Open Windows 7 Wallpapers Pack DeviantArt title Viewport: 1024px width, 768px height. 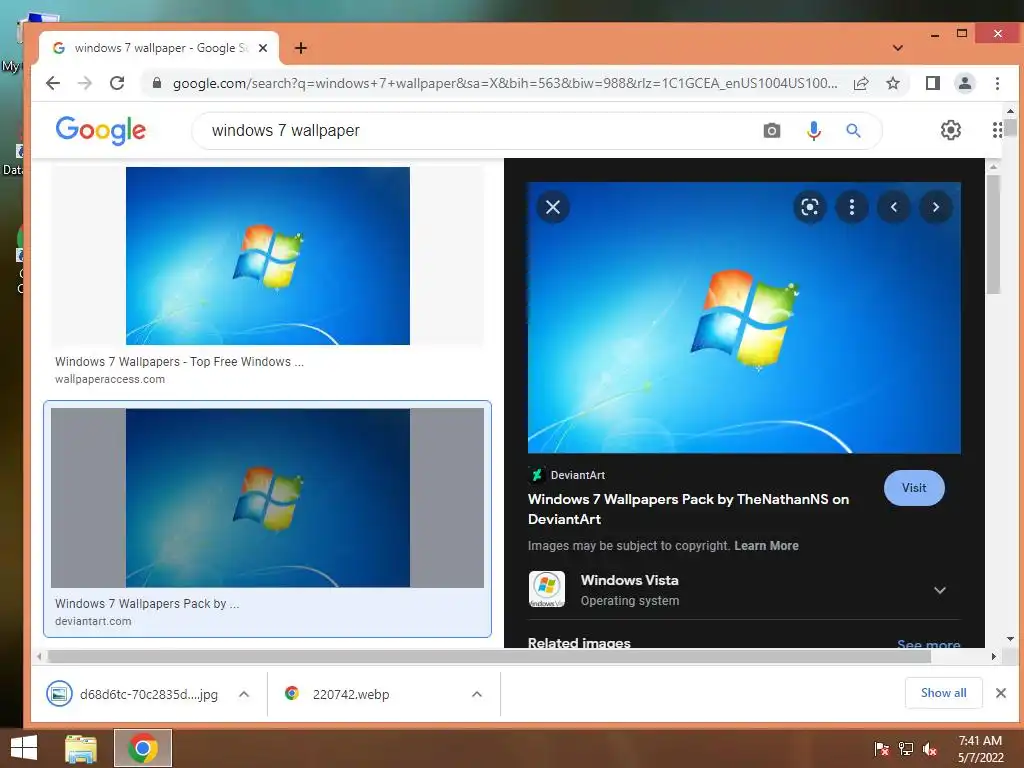click(688, 509)
